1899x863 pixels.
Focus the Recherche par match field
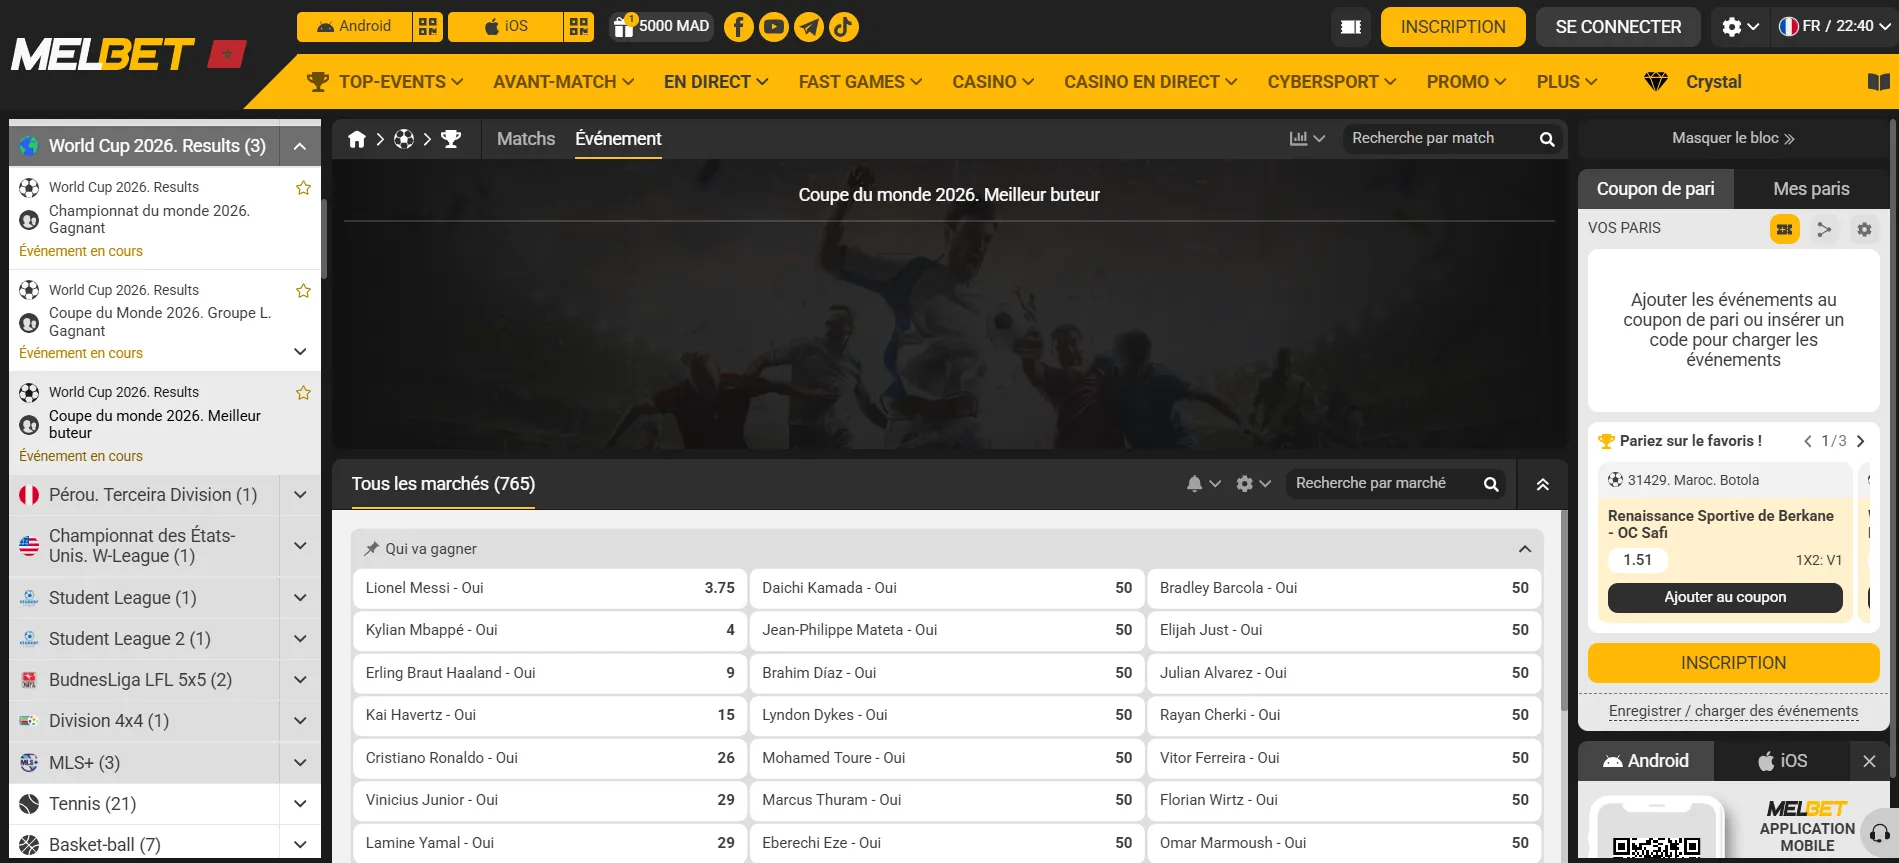[x=1440, y=138]
